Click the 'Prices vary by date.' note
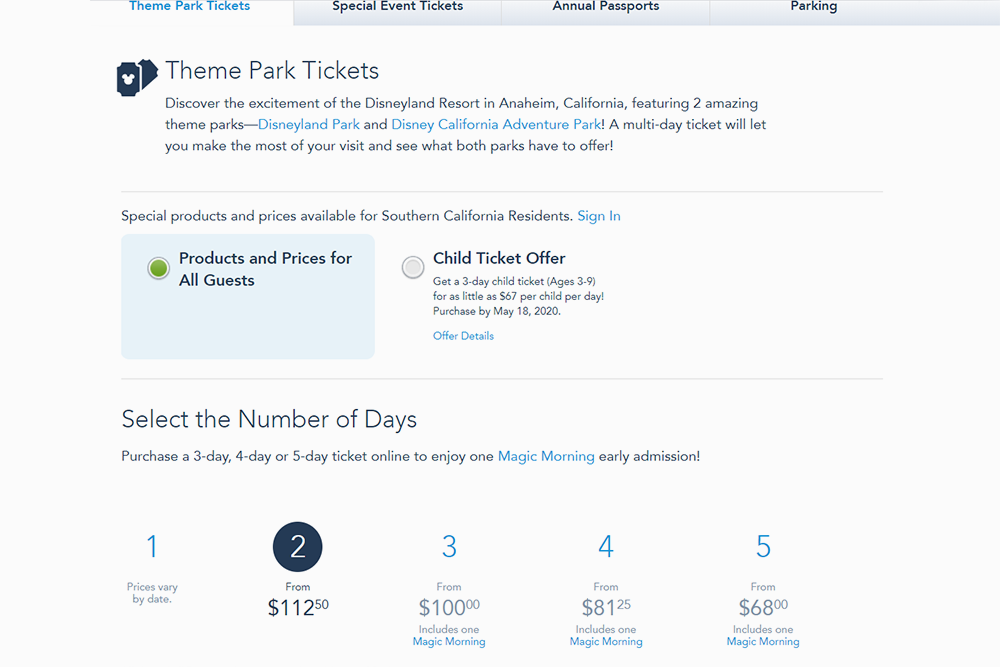1000x667 pixels. click(x=152, y=593)
